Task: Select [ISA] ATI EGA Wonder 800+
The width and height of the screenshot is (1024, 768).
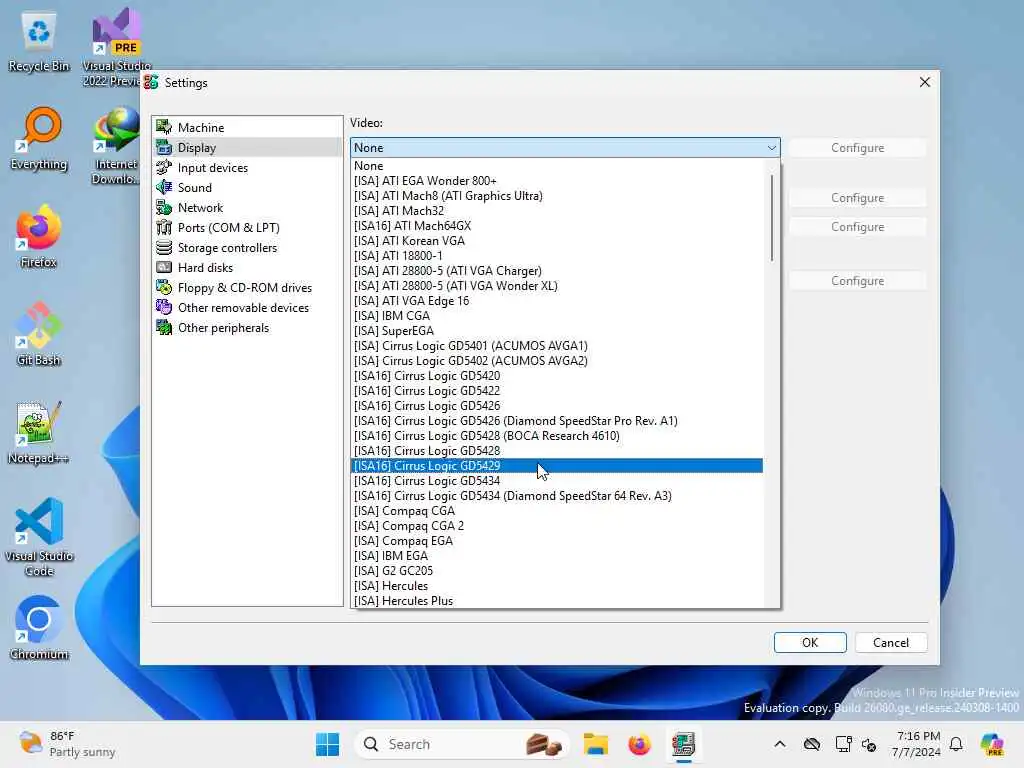Action: [557, 181]
